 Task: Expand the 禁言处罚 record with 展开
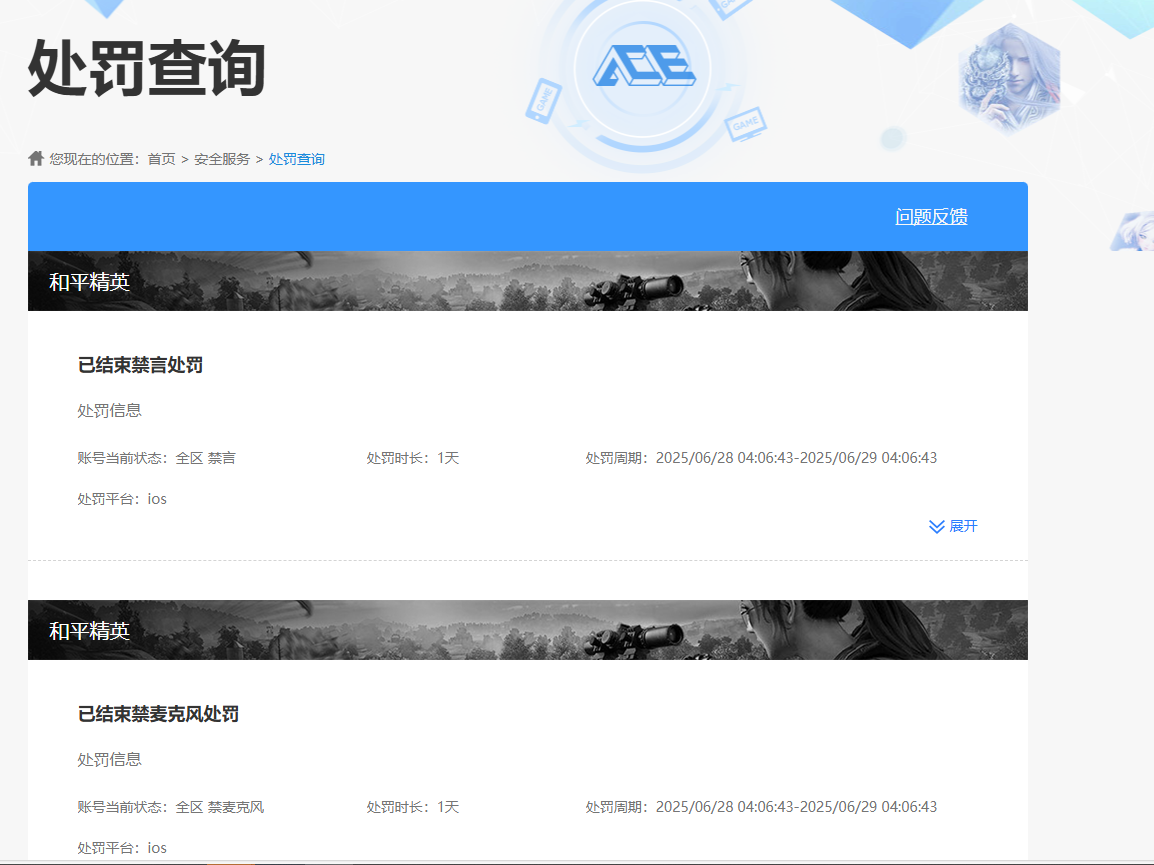tap(962, 527)
